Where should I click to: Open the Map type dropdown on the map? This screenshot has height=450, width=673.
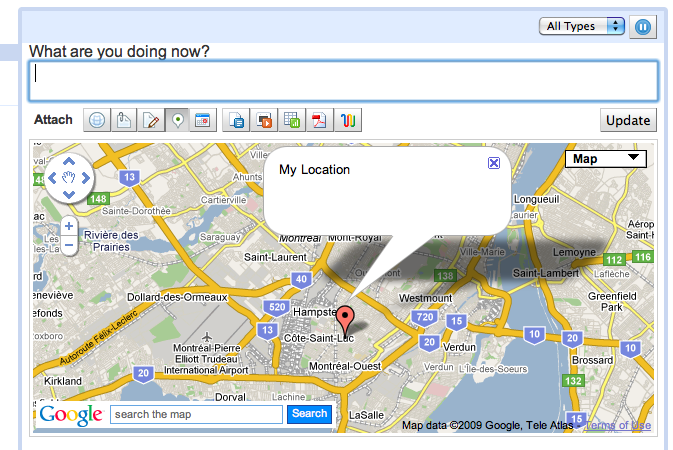606,159
